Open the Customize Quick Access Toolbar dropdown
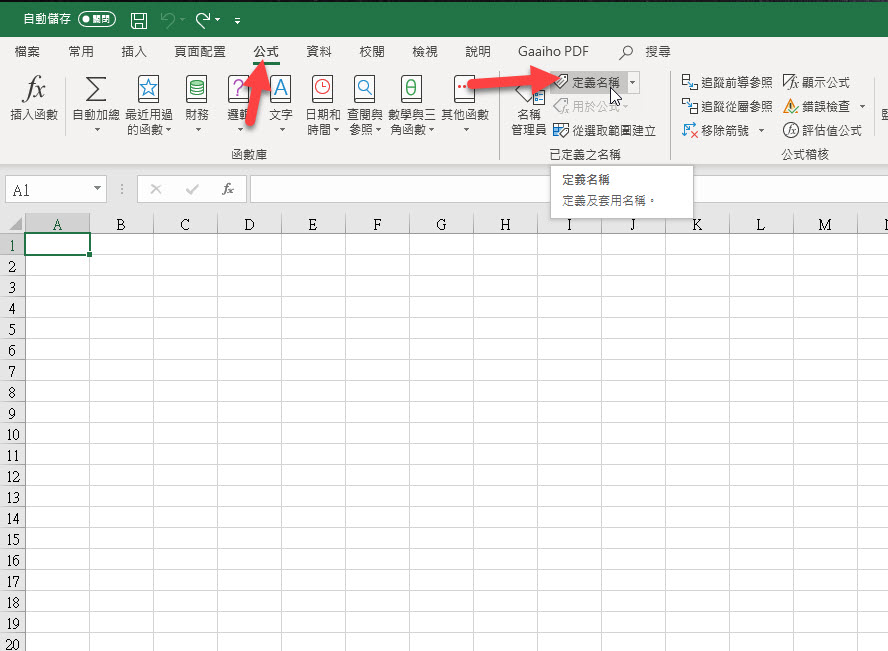Screen dimensions: 888x651 pos(237,21)
